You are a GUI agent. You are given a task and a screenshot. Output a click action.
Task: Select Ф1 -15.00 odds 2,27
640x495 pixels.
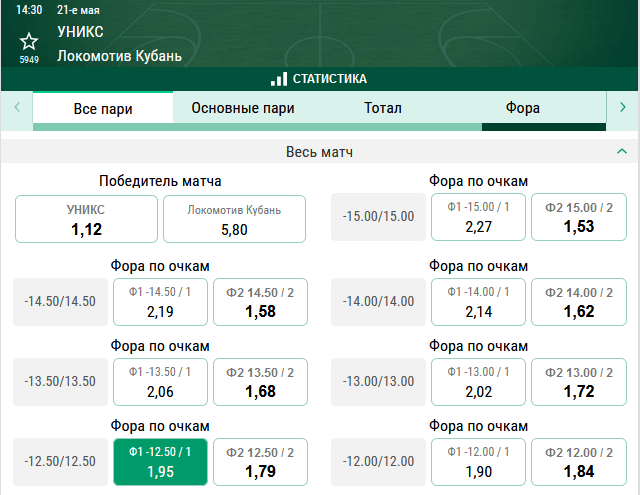click(478, 217)
